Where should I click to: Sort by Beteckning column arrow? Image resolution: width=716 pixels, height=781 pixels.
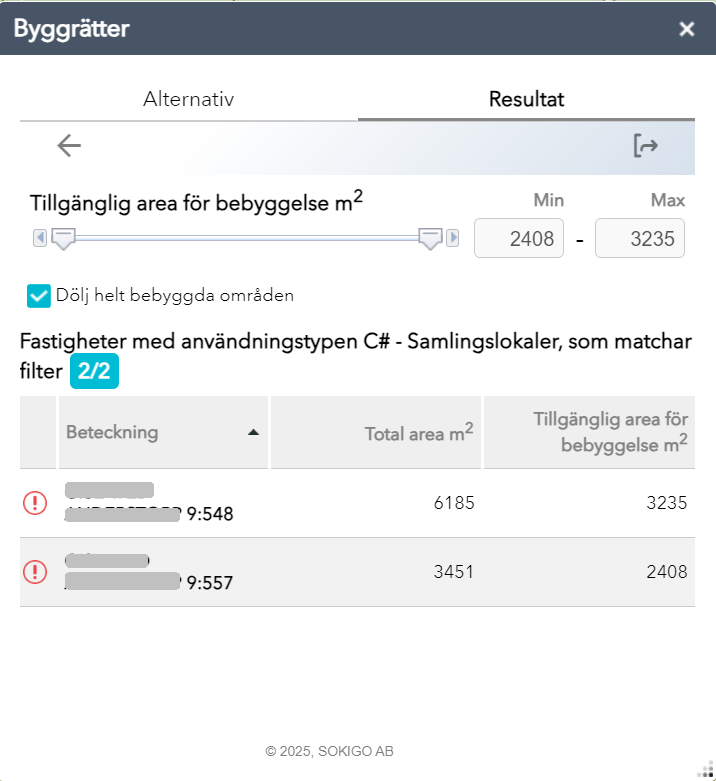point(253,432)
